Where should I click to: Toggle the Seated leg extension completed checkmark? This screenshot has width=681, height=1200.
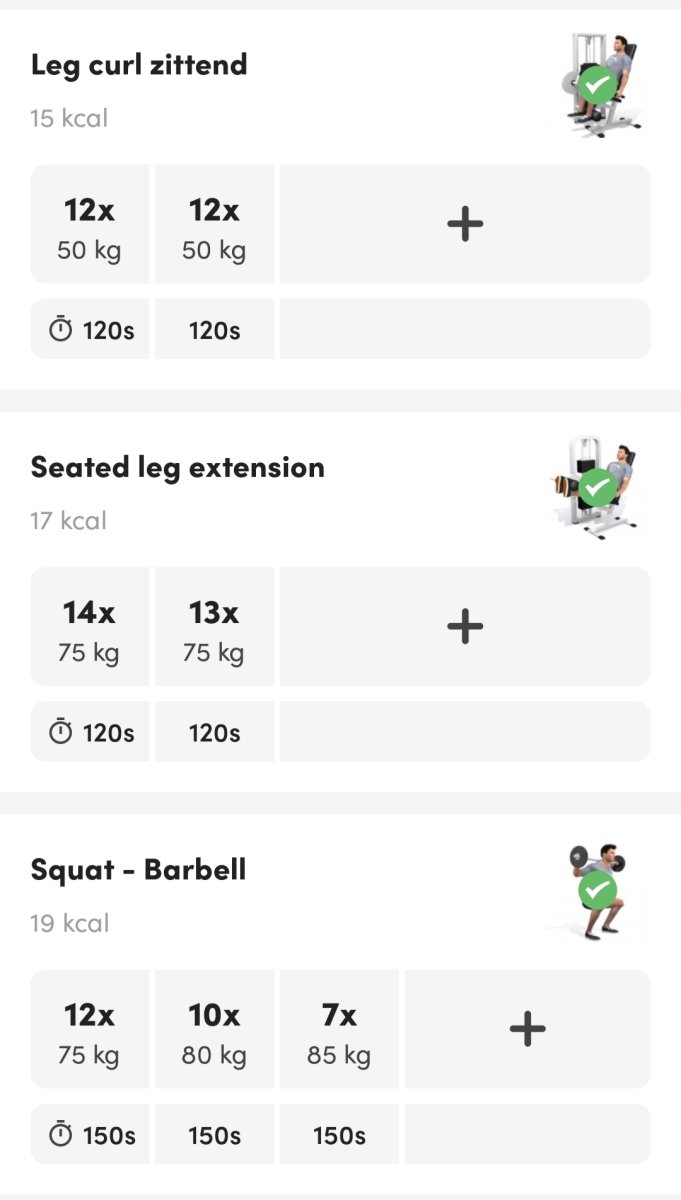click(x=597, y=488)
